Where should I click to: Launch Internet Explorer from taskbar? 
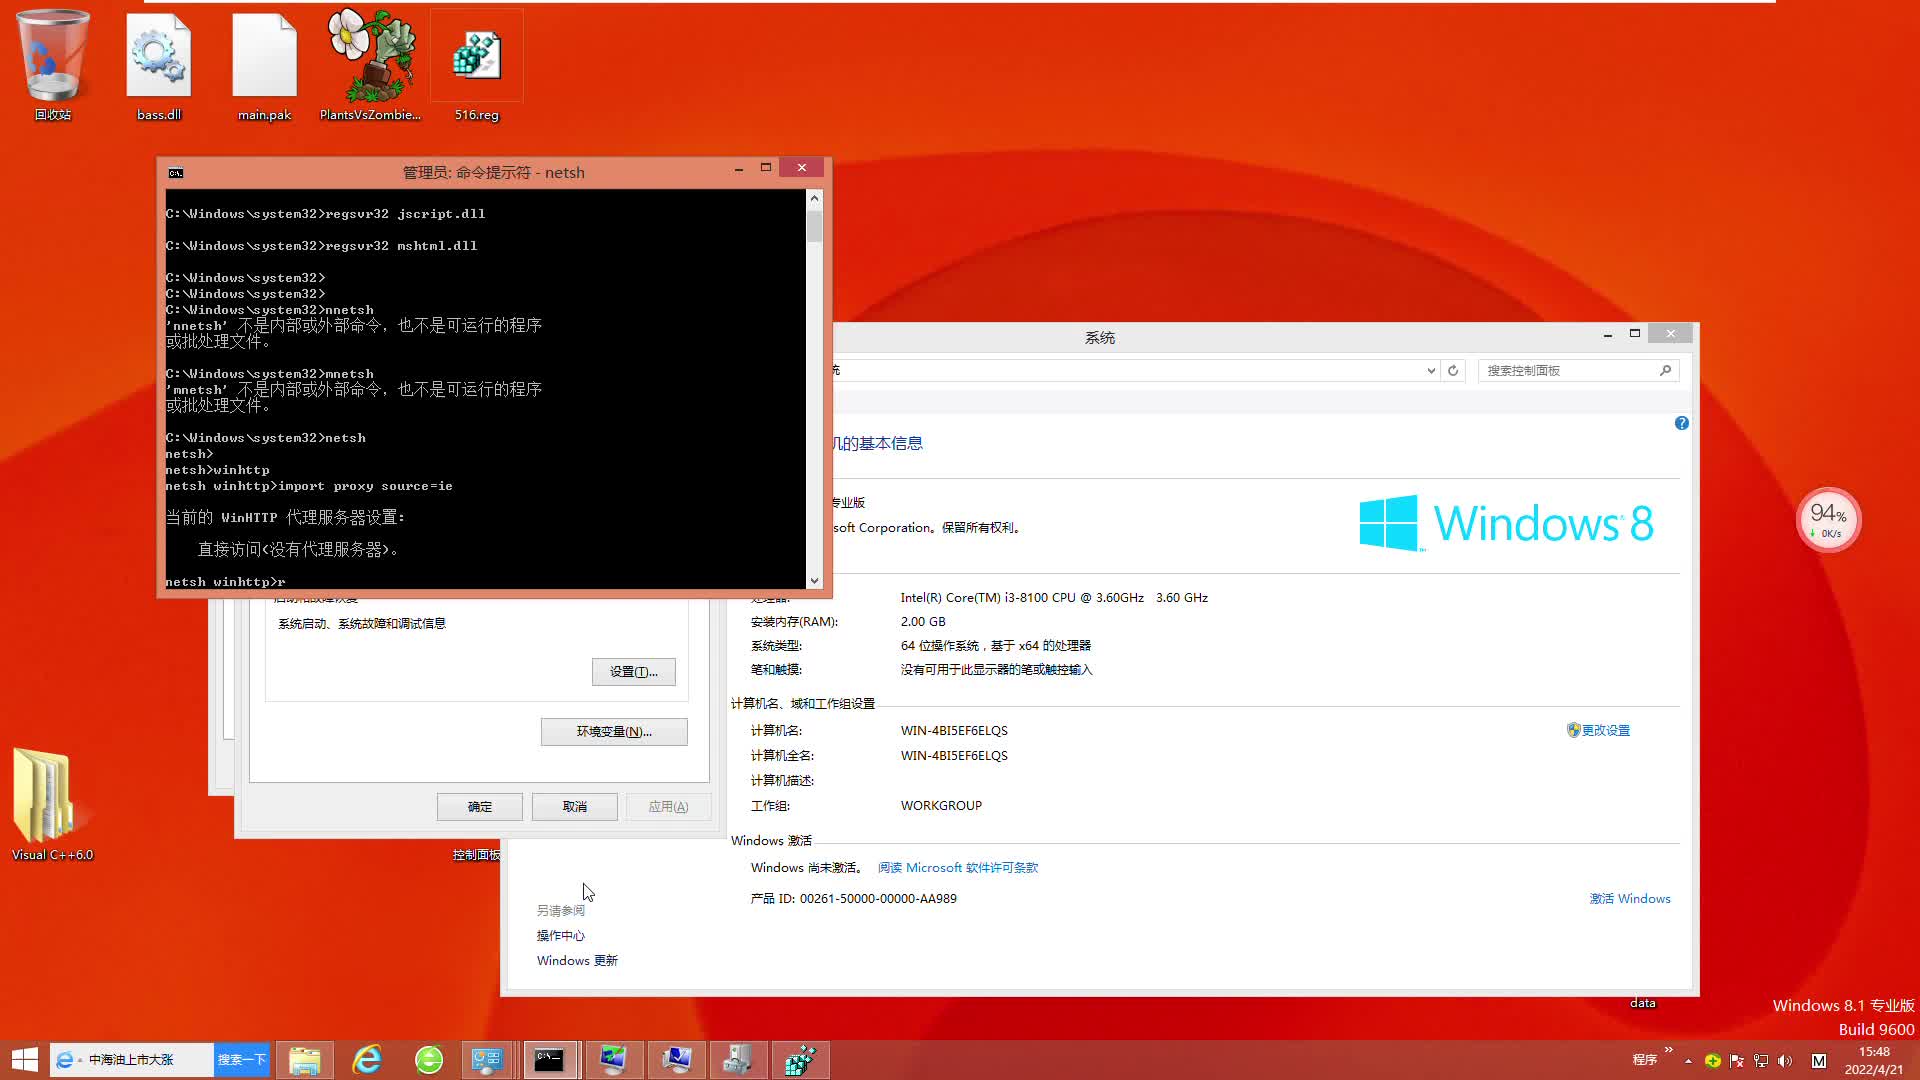click(x=367, y=1060)
